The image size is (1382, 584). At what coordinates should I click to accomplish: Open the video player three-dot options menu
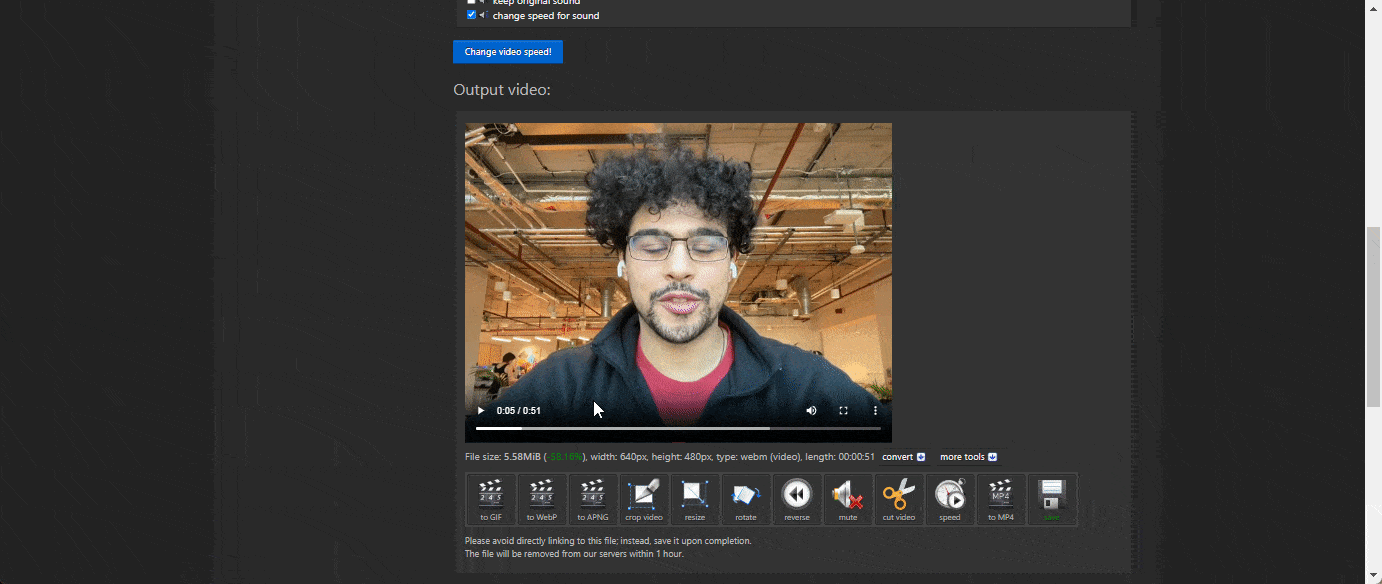[x=875, y=411]
